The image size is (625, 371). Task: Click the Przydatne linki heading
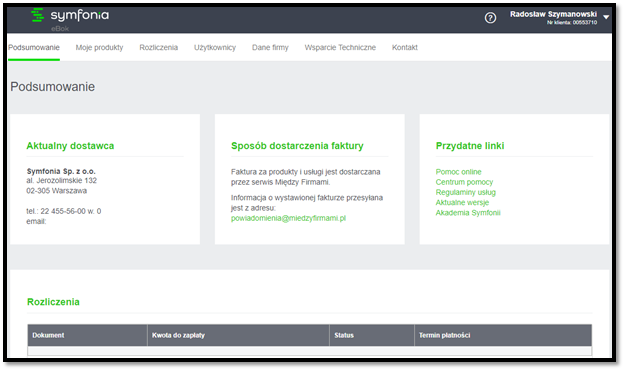click(x=470, y=146)
